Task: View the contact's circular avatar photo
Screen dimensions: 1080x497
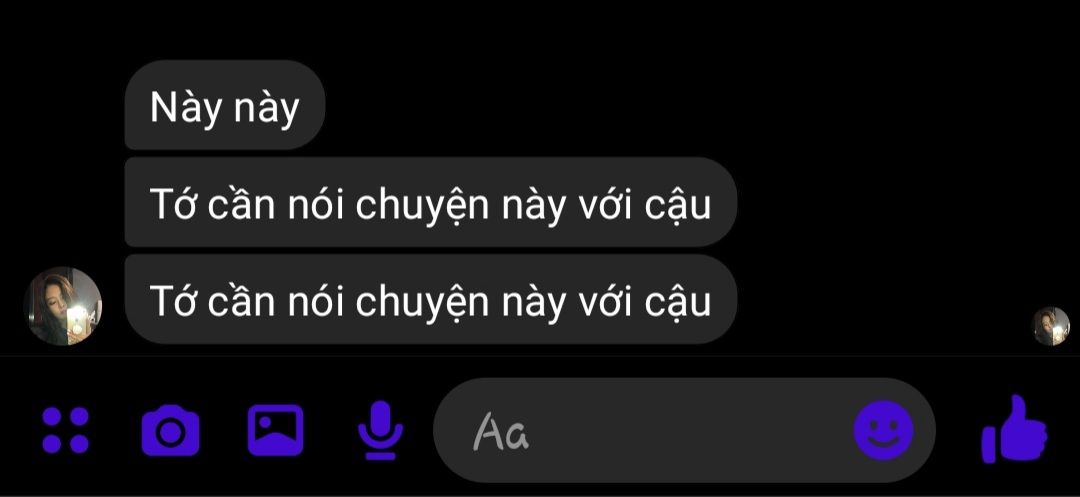Action: [63, 306]
